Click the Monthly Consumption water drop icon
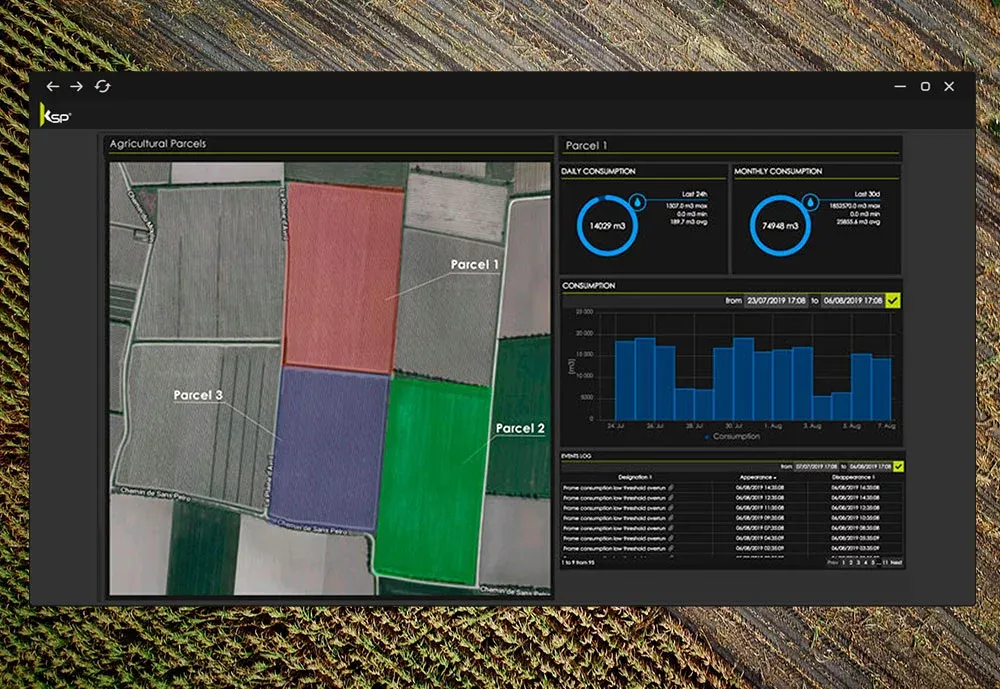Viewport: 1000px width, 689px height. 809,202
